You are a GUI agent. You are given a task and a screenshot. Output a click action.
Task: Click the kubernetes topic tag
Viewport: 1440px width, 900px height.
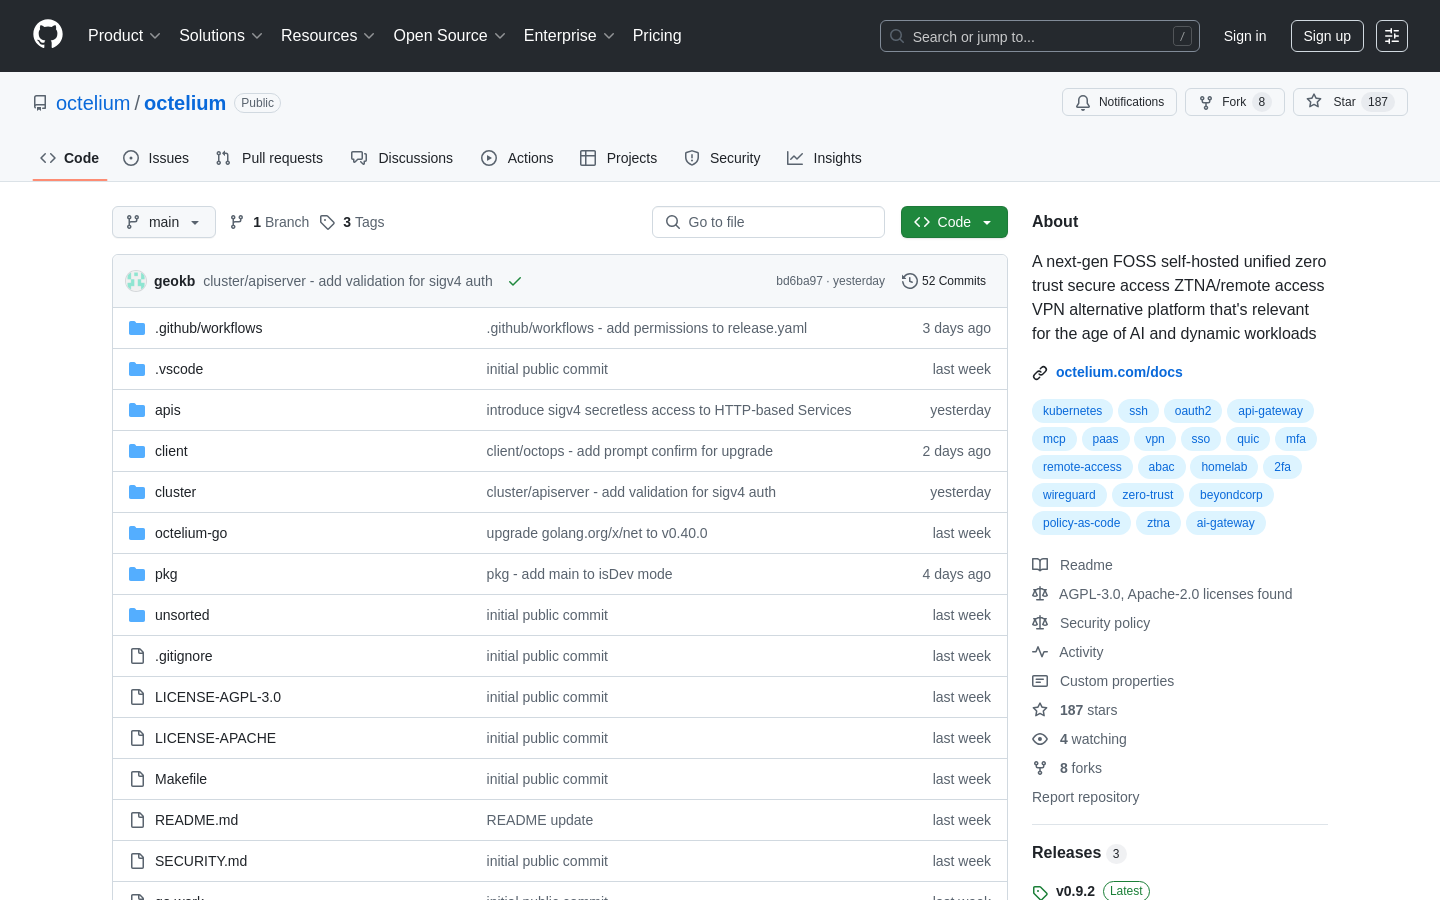[1072, 411]
